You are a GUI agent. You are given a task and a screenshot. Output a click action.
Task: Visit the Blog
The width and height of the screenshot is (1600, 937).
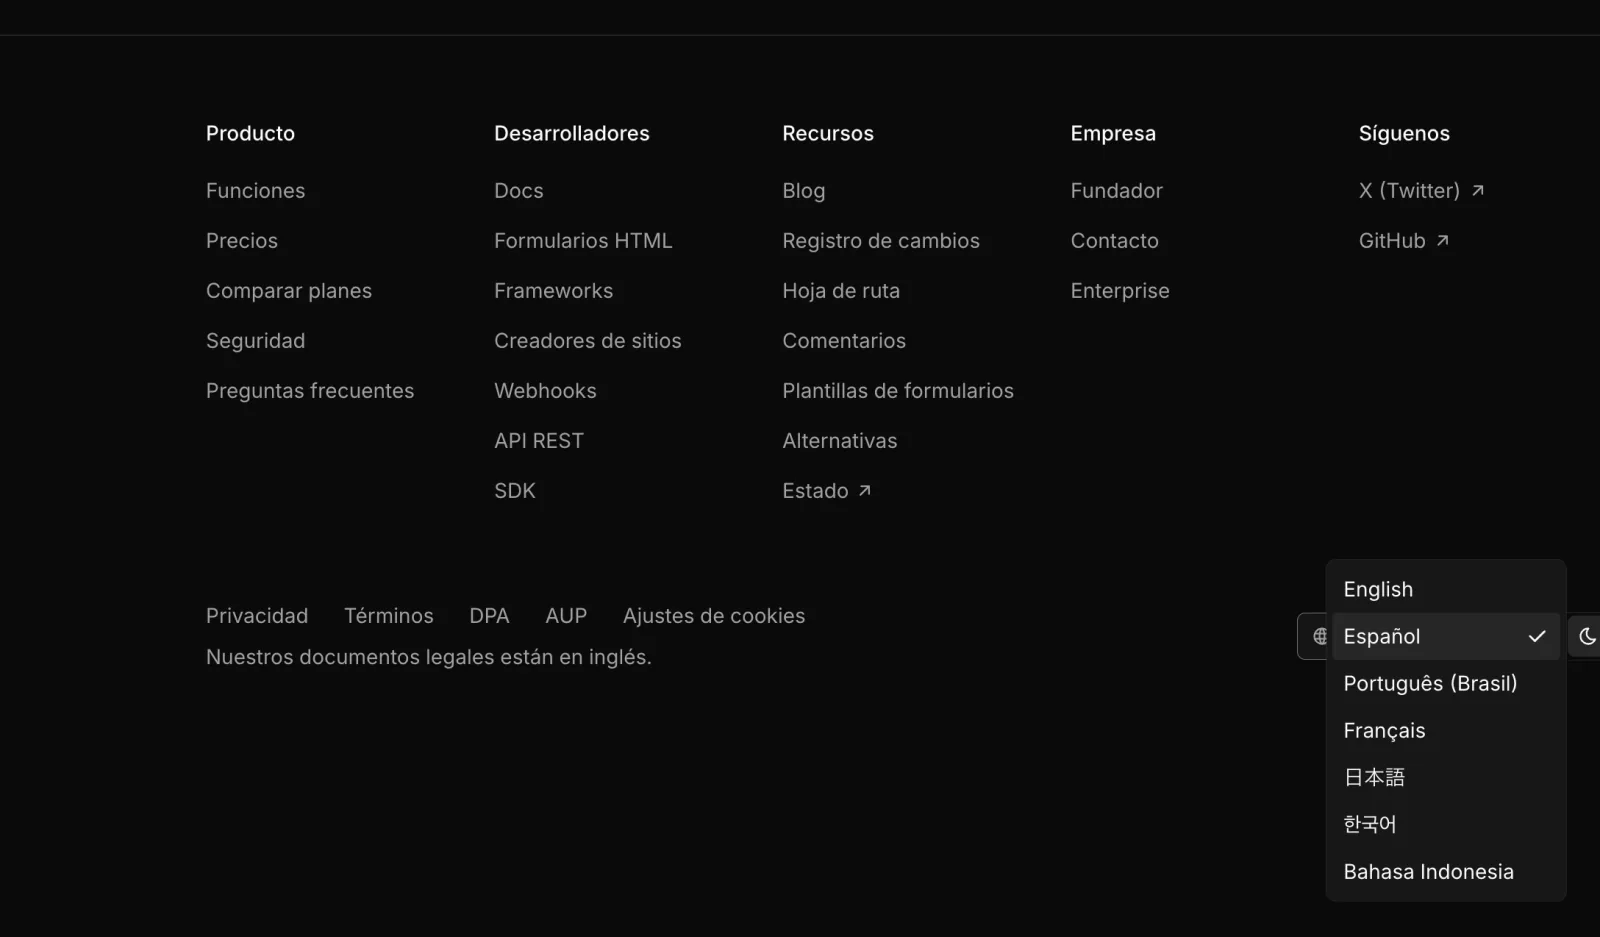pos(804,190)
